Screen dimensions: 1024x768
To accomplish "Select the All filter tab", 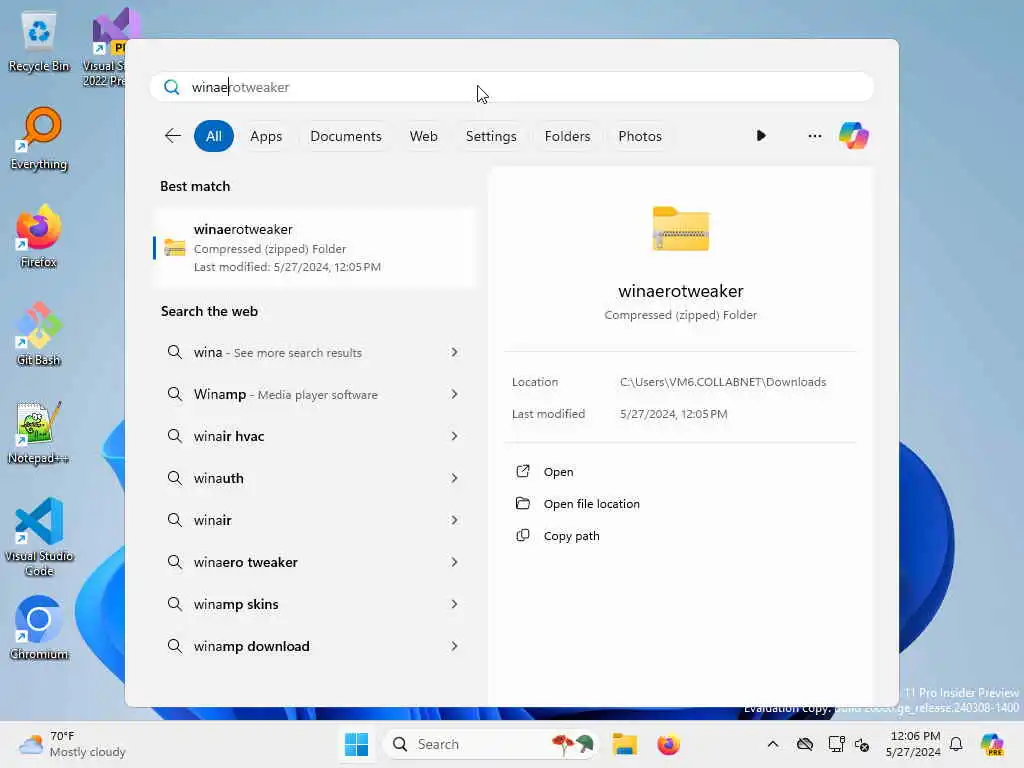I will pyautogui.click(x=214, y=136).
